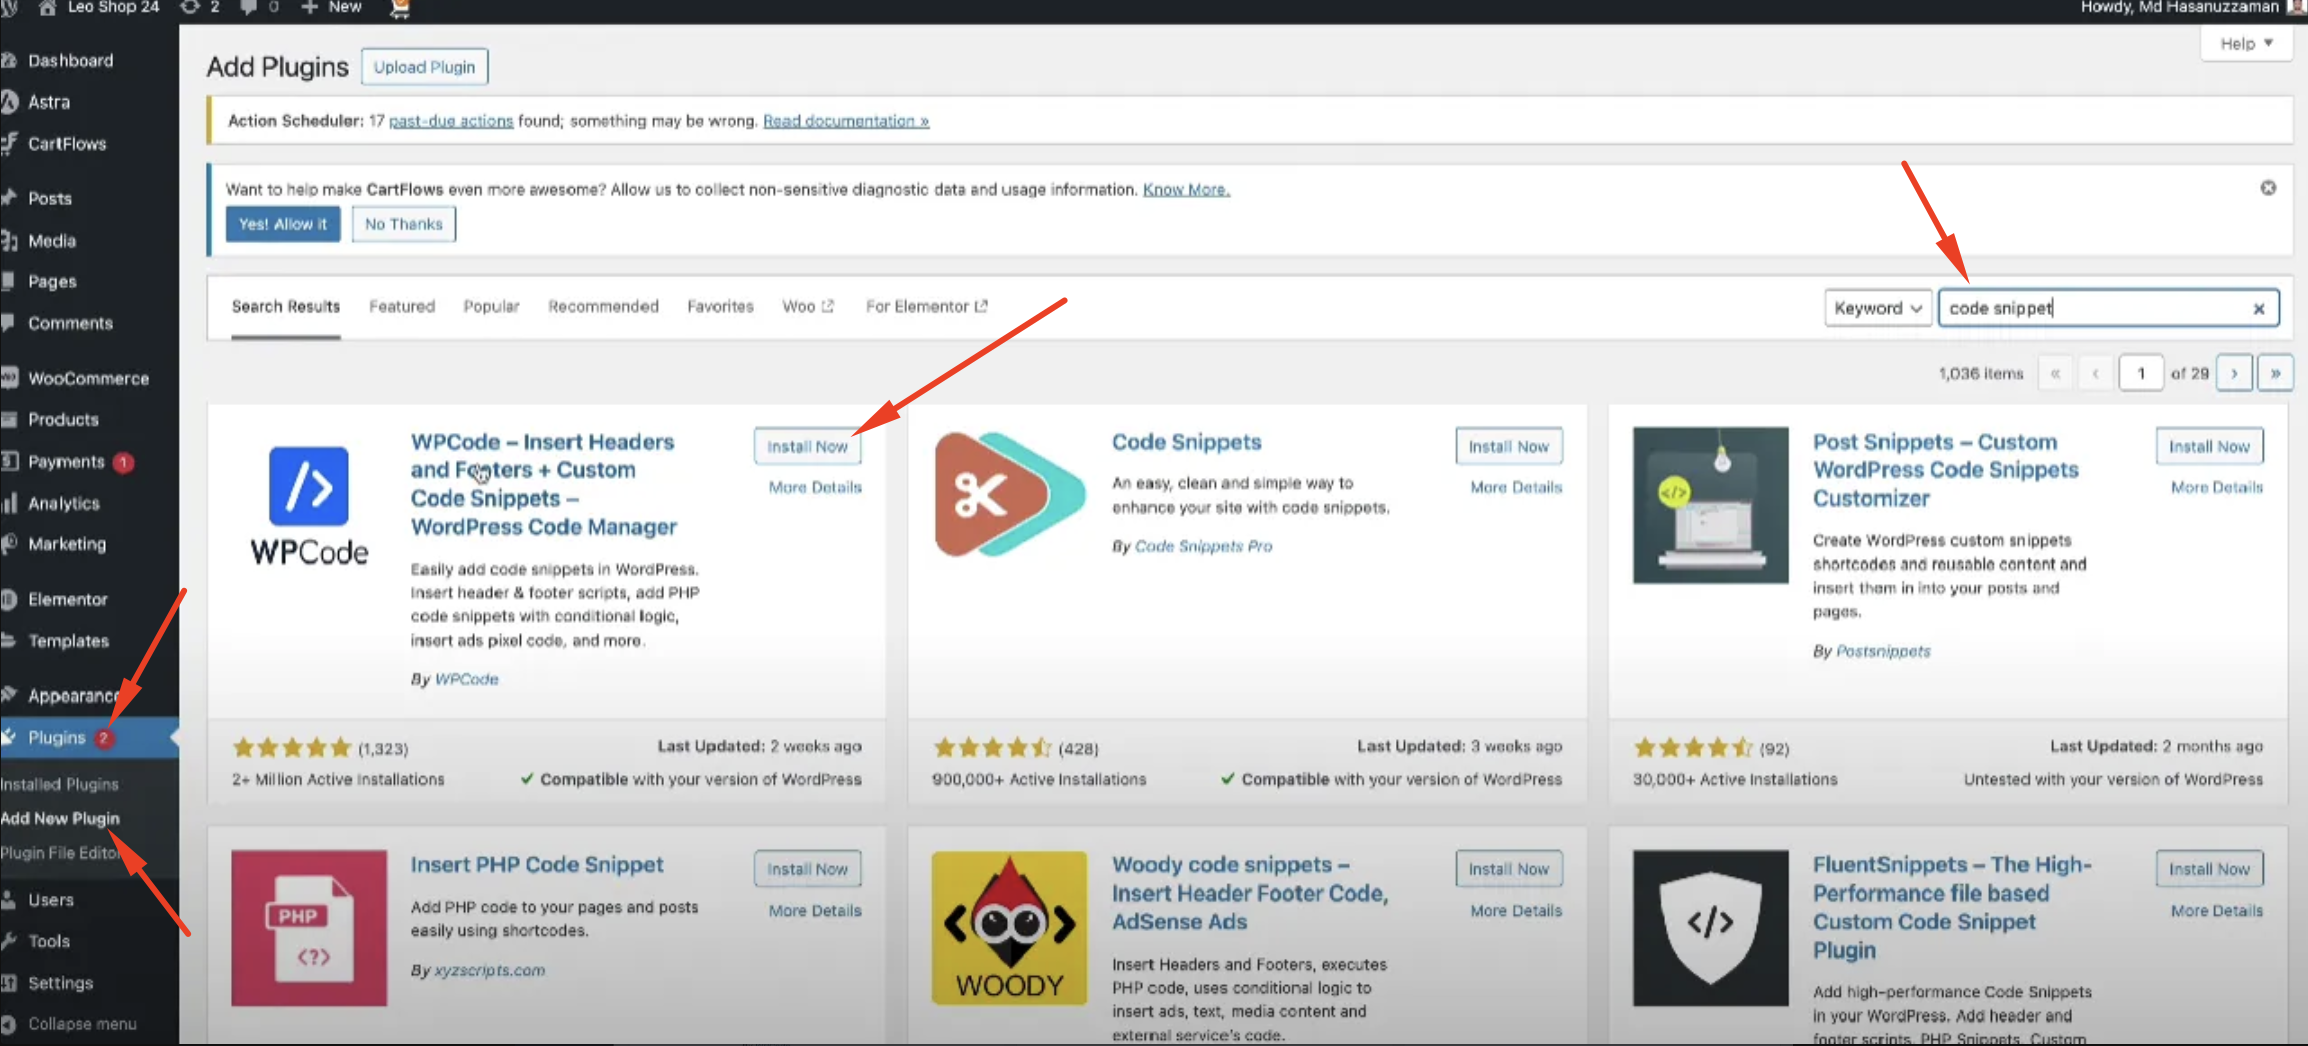Open the Tools sidebar menu
Viewport: 2308px width, 1046px height.
tap(48, 941)
